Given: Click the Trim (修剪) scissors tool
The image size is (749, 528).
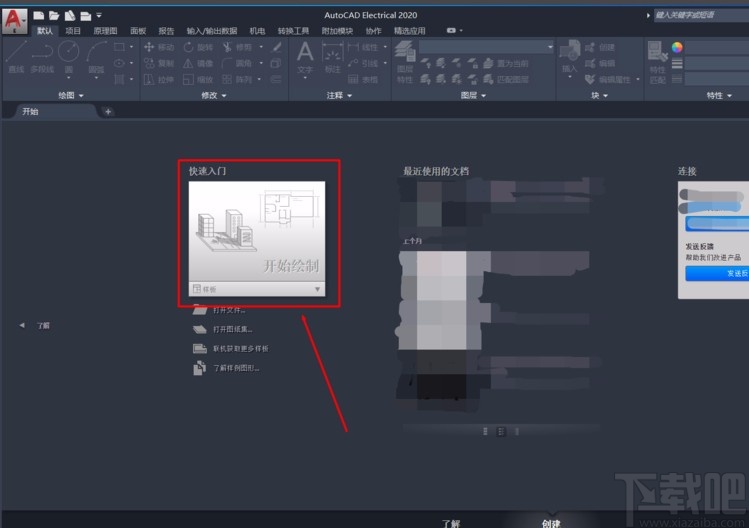Looking at the screenshot, I should (237, 47).
